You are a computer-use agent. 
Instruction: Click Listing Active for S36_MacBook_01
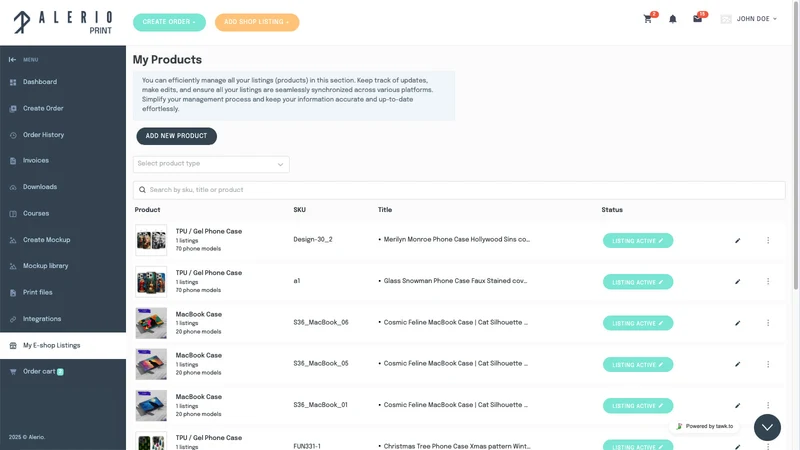pyautogui.click(x=638, y=406)
